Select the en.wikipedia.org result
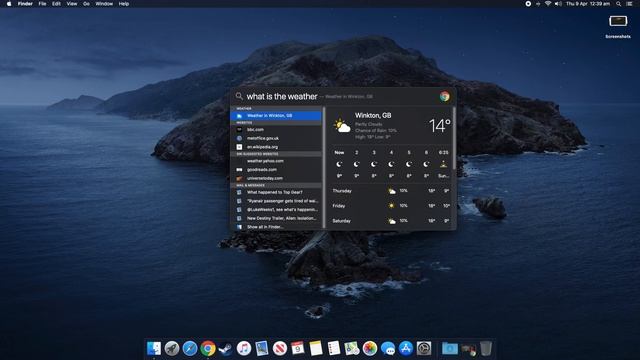640x360 pixels. tap(276, 147)
